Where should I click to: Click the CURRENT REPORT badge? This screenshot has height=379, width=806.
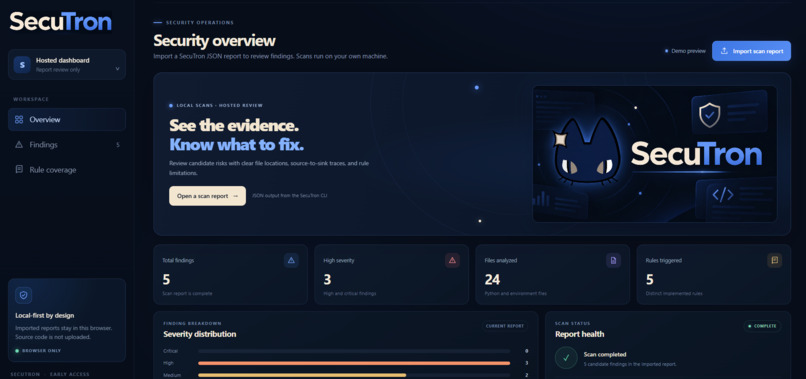505,326
